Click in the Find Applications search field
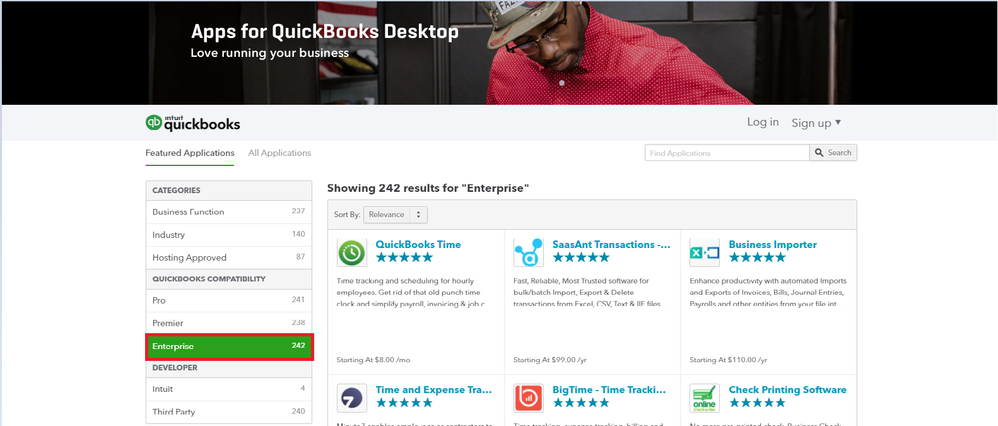 coord(727,153)
